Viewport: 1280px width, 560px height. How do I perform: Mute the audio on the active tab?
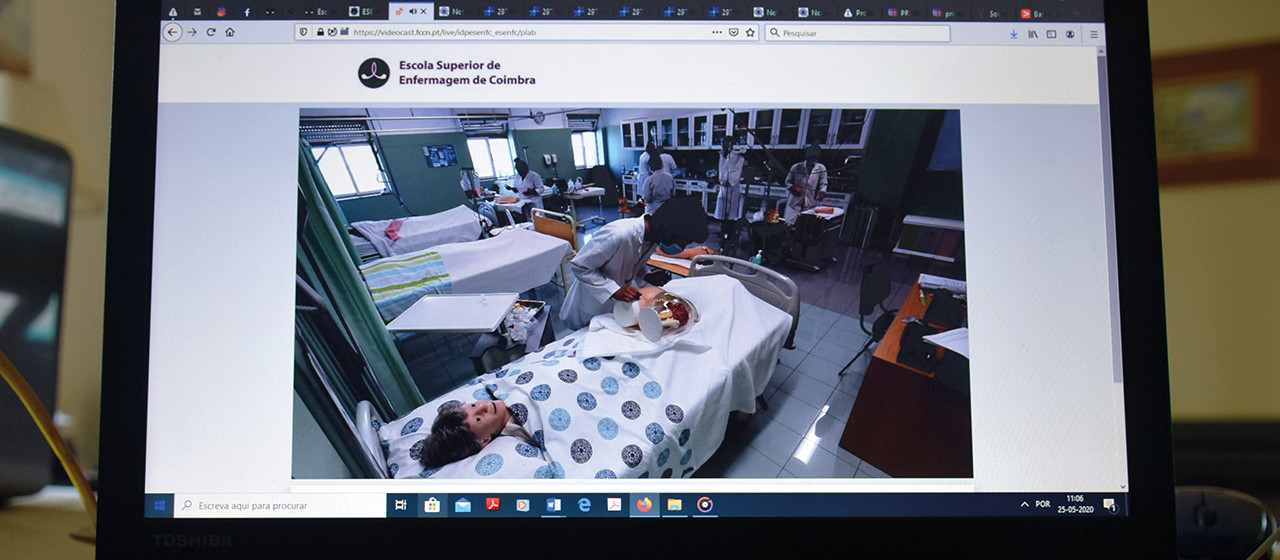[x=413, y=12]
